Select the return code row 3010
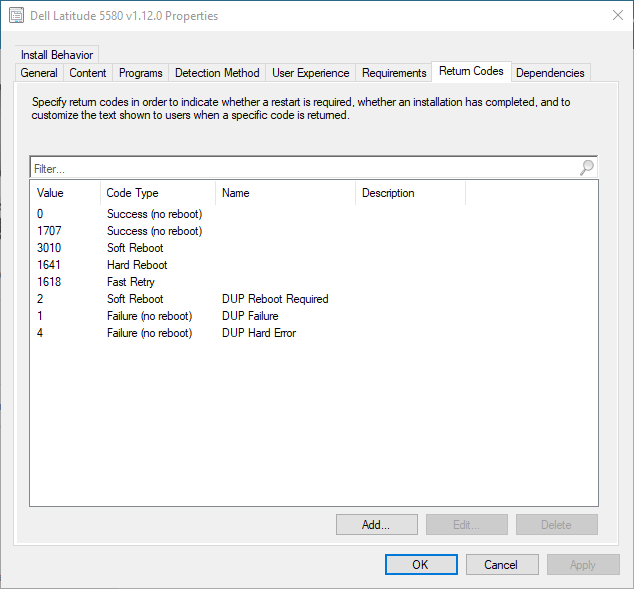 pos(314,248)
